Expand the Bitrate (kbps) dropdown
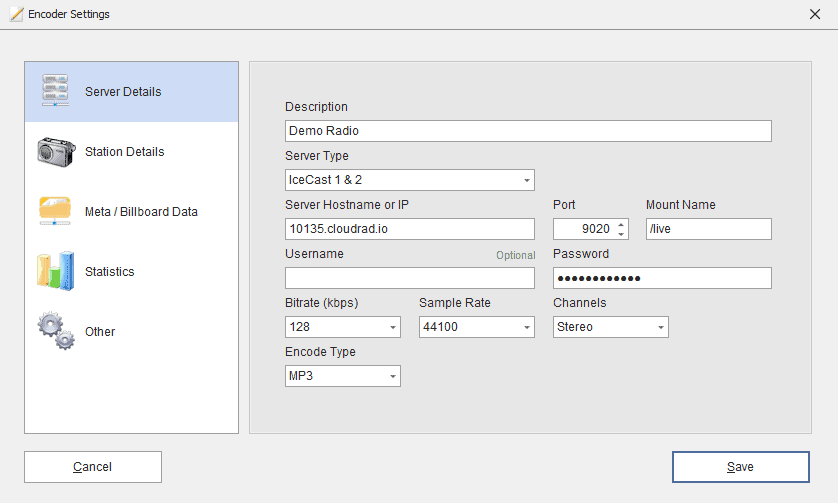838x503 pixels. (x=392, y=327)
